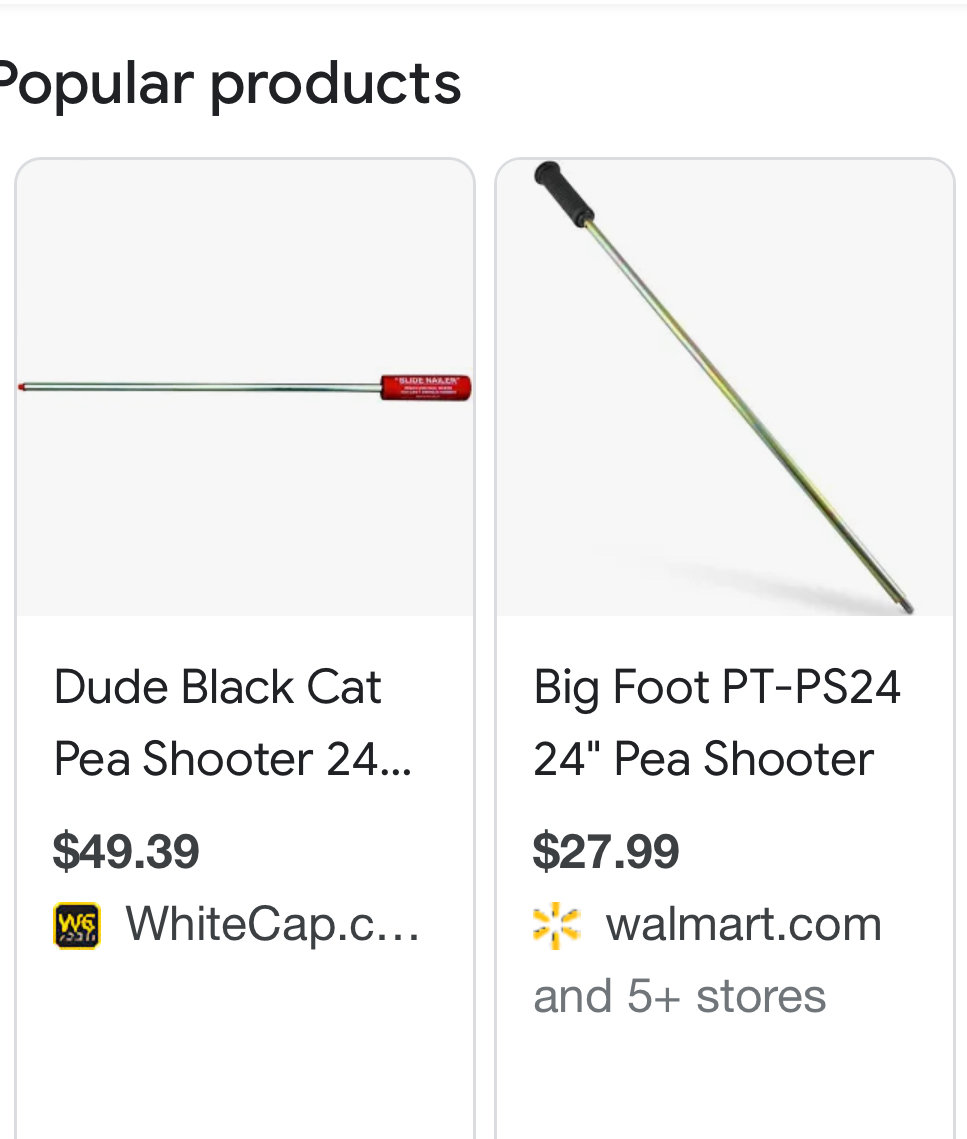Visit the WhiteCap.c… seller link

click(x=272, y=924)
